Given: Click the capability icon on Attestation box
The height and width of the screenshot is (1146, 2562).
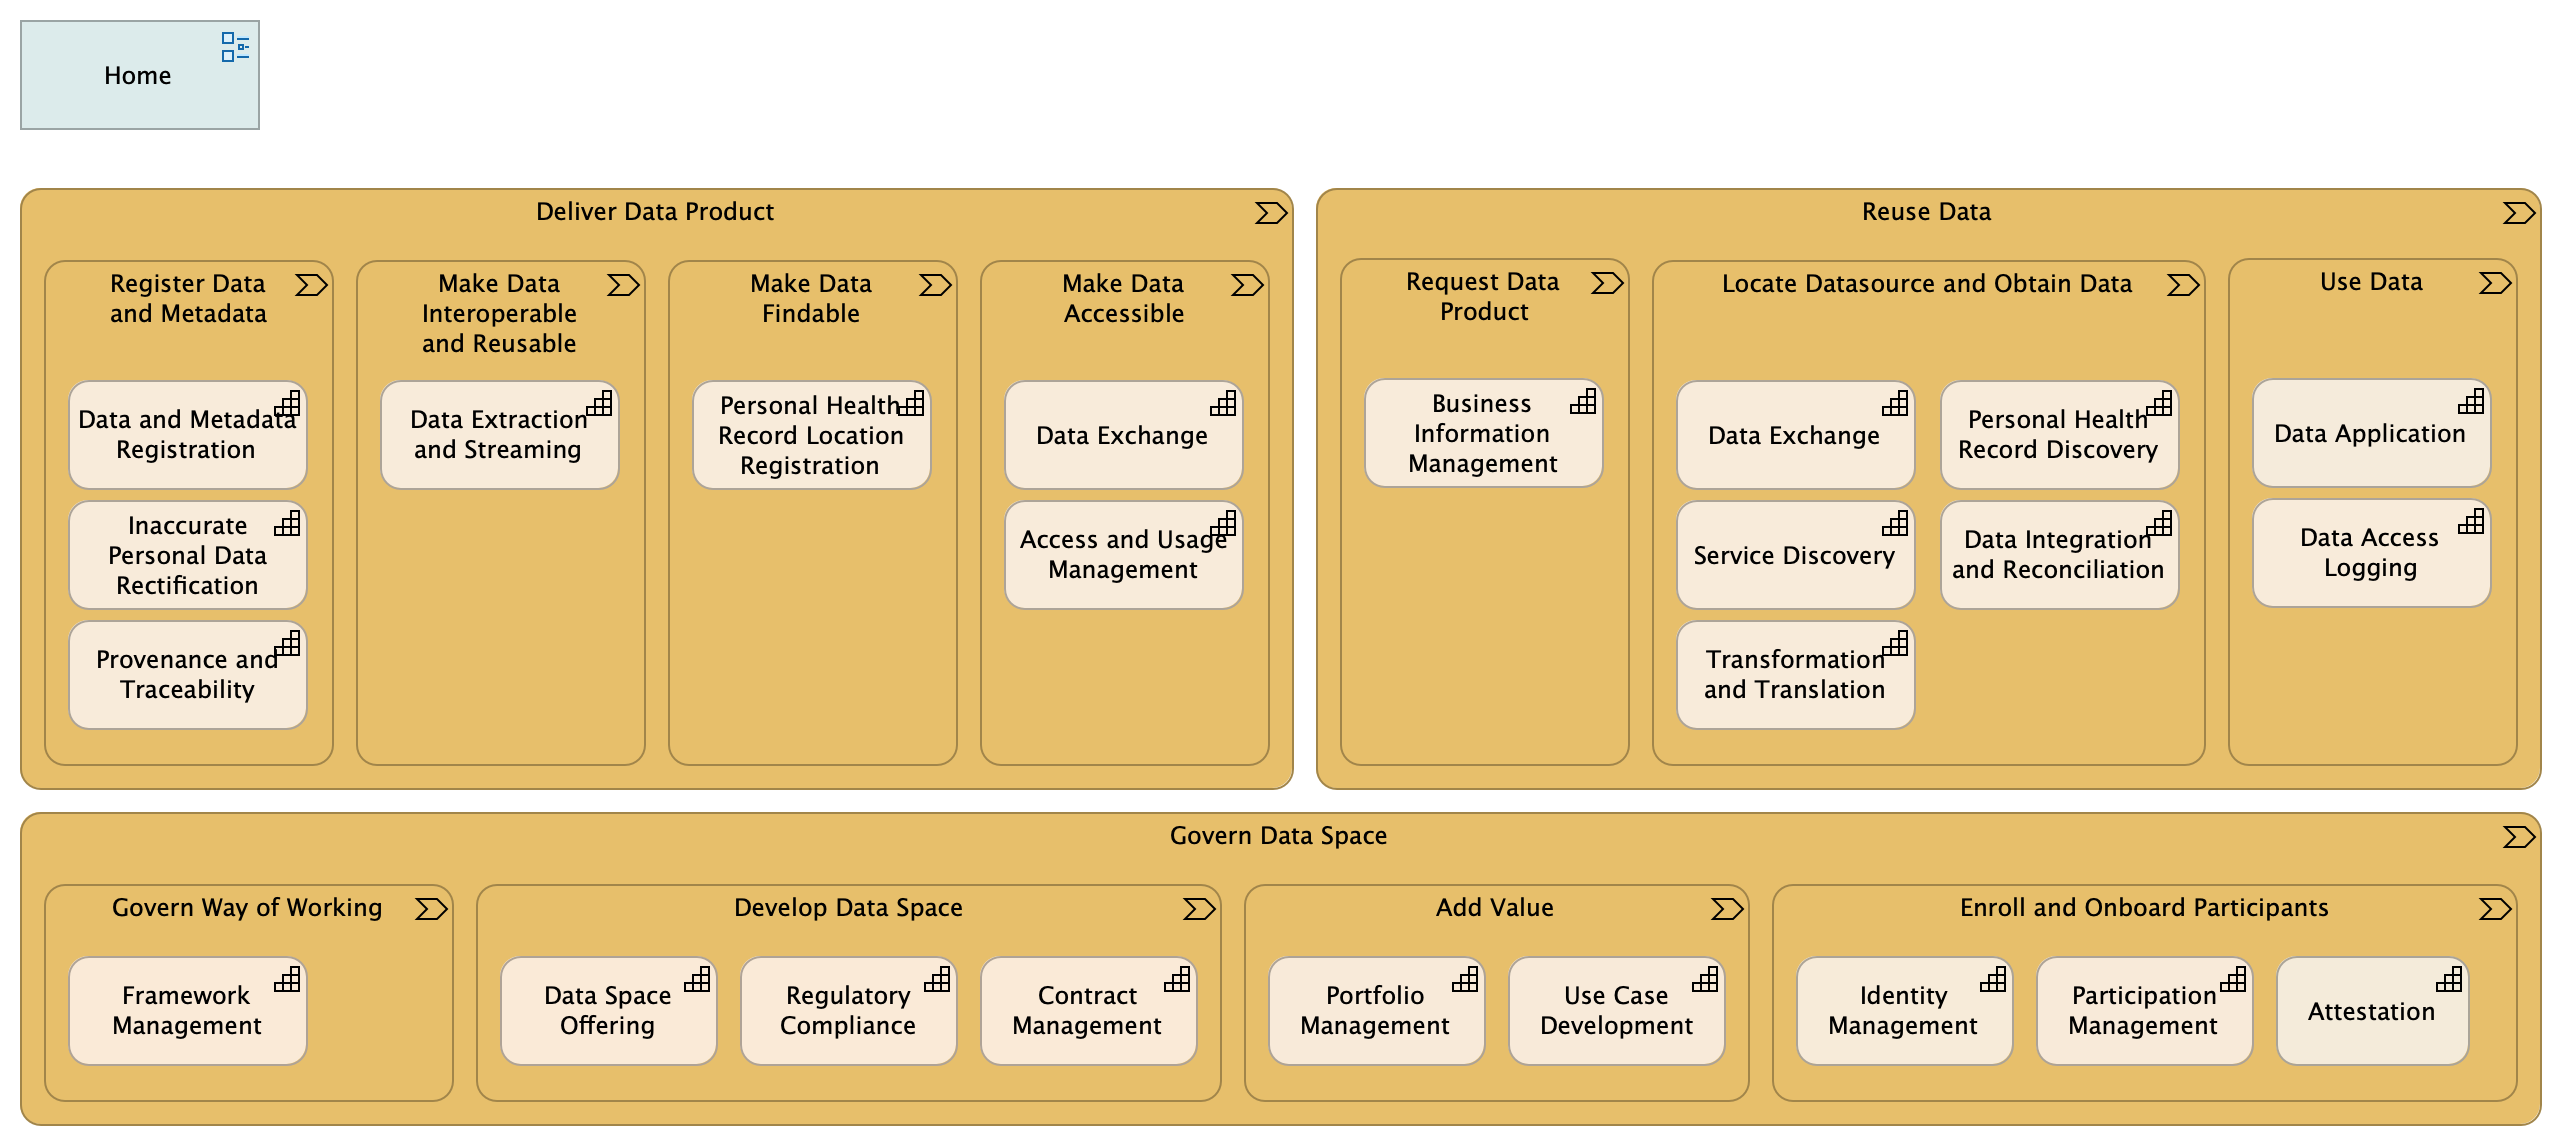Looking at the screenshot, I should click(x=2449, y=980).
